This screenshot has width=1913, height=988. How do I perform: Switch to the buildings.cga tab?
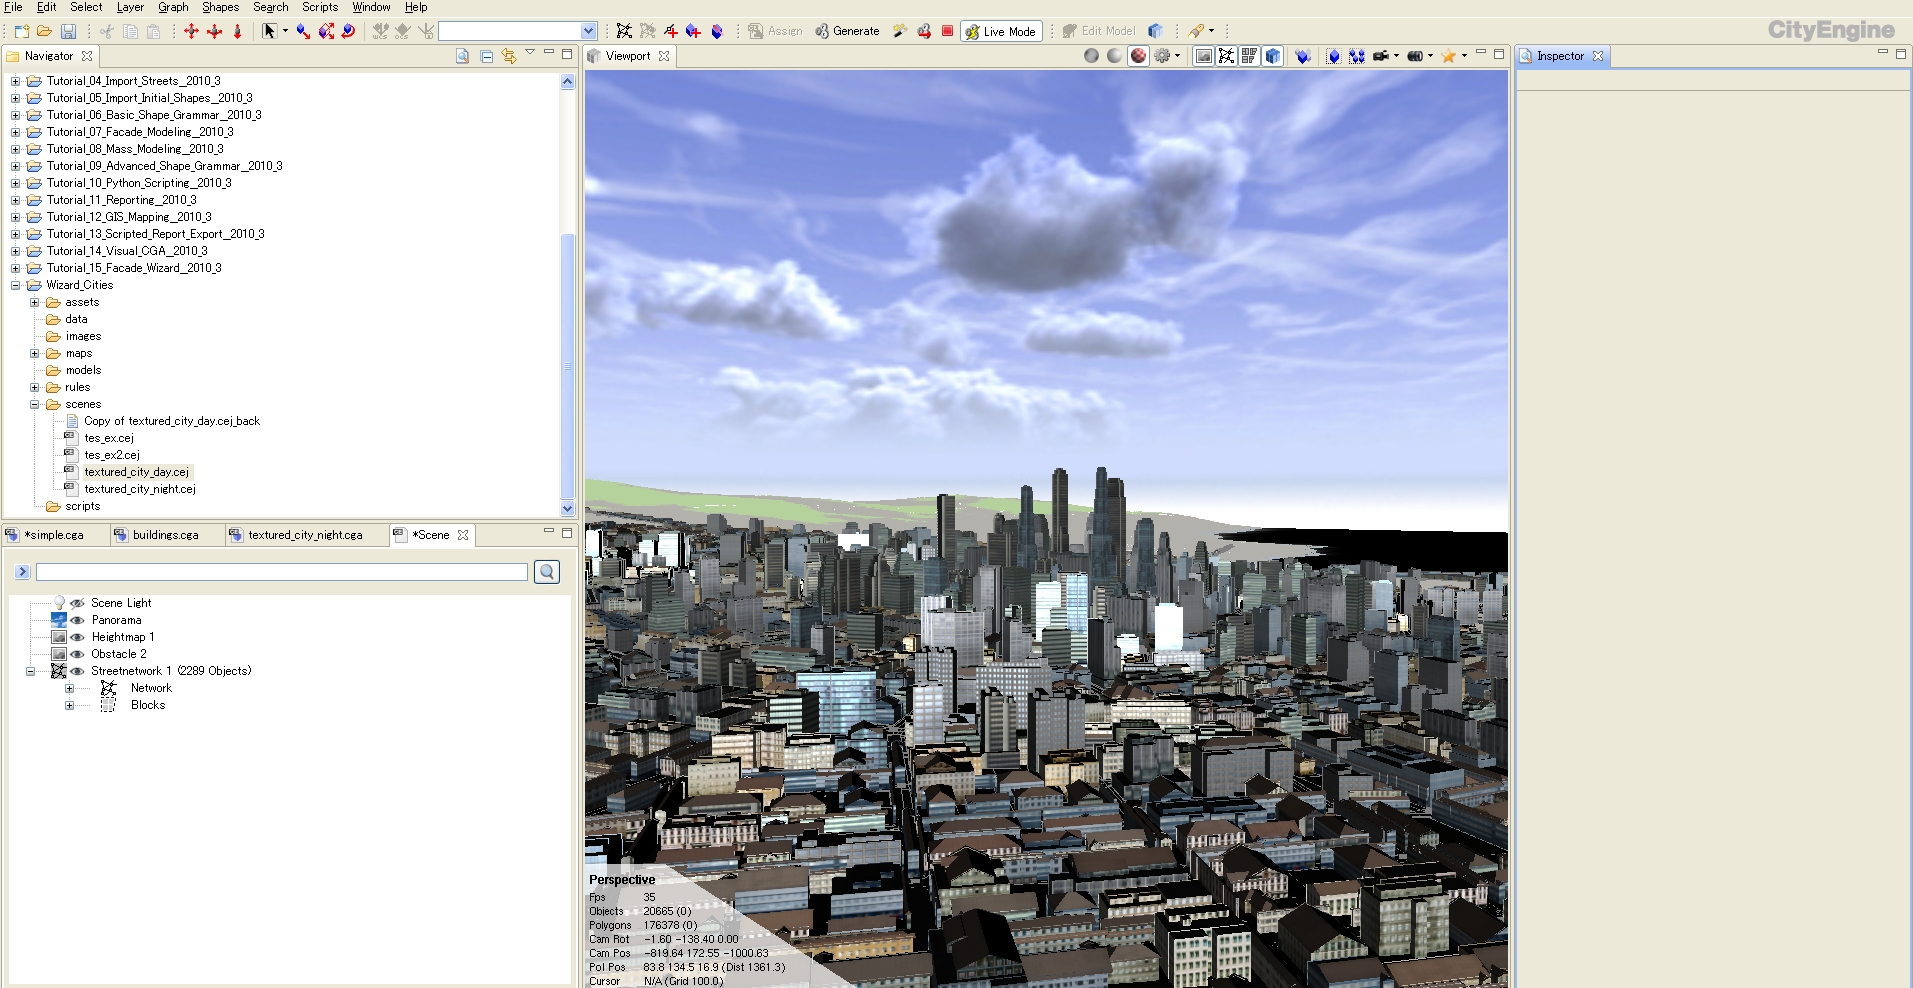coord(165,535)
